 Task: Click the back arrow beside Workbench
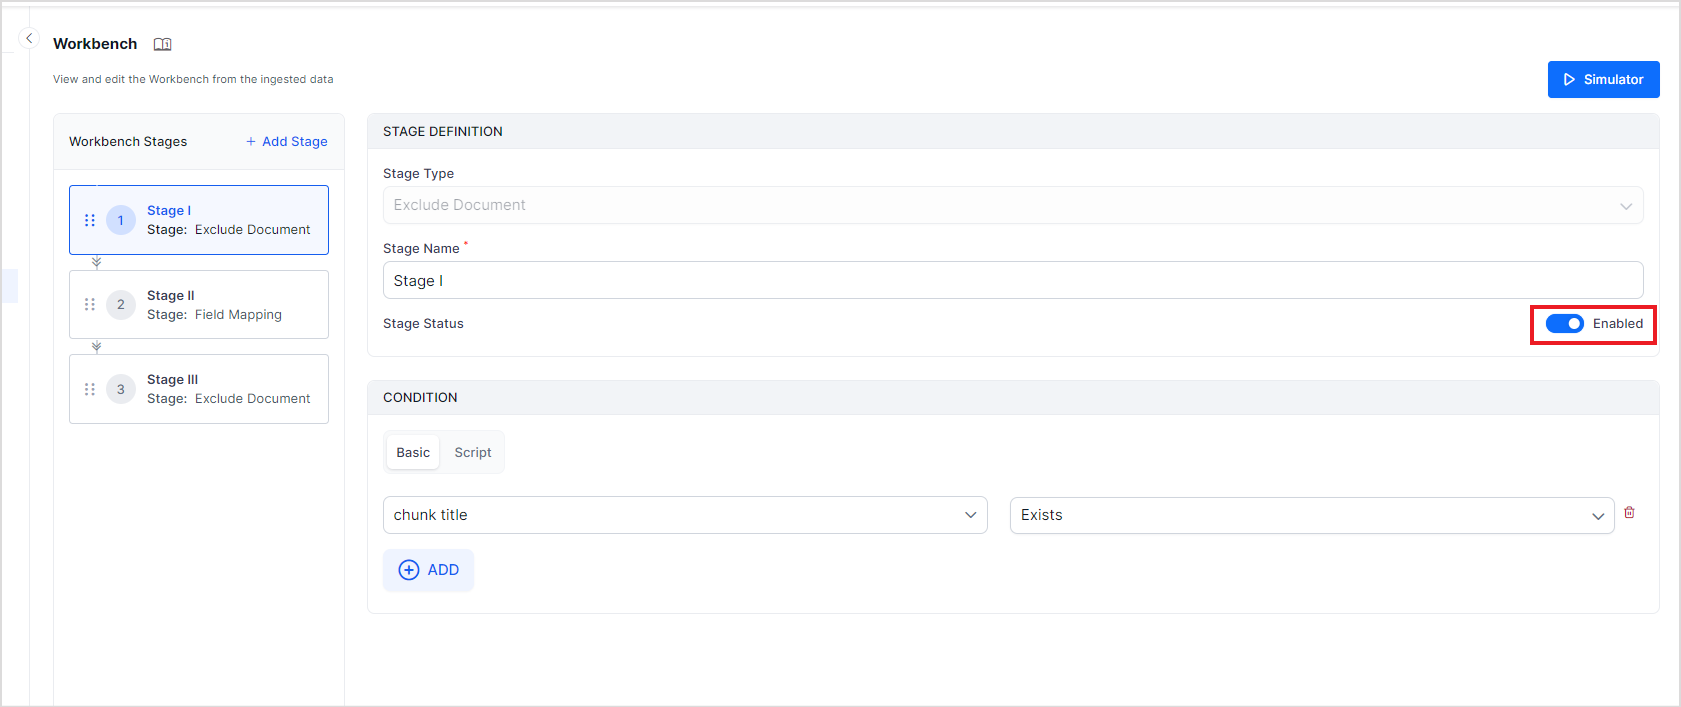tap(29, 39)
